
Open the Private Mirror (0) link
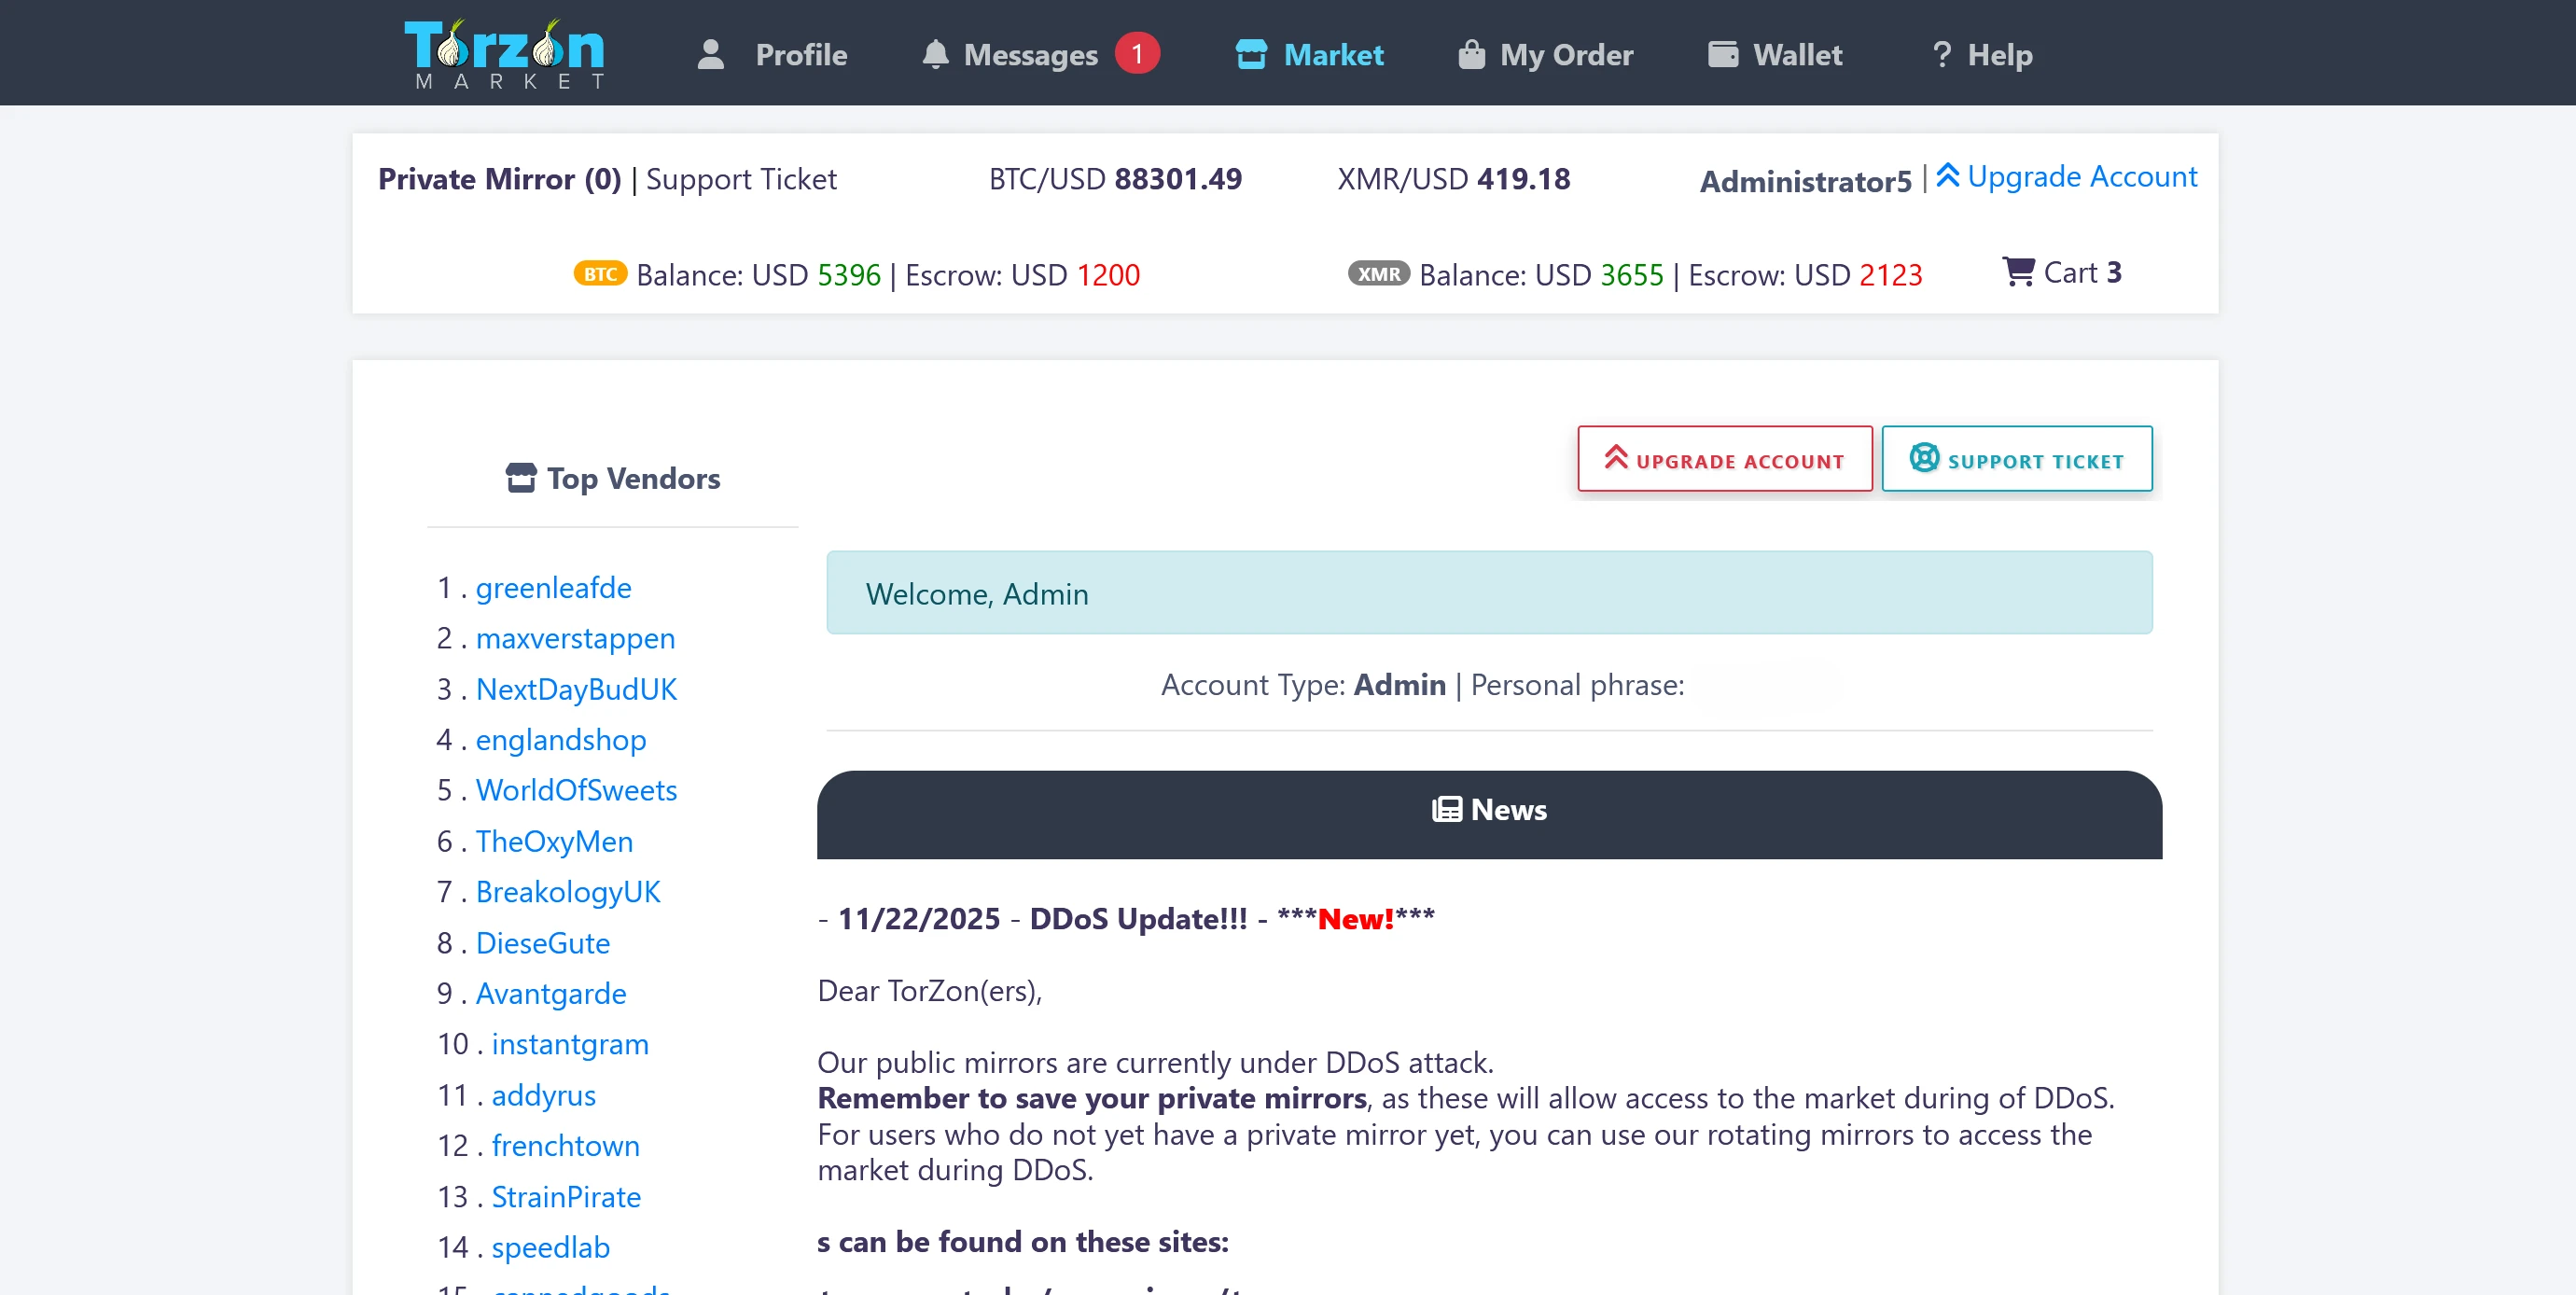498,179
